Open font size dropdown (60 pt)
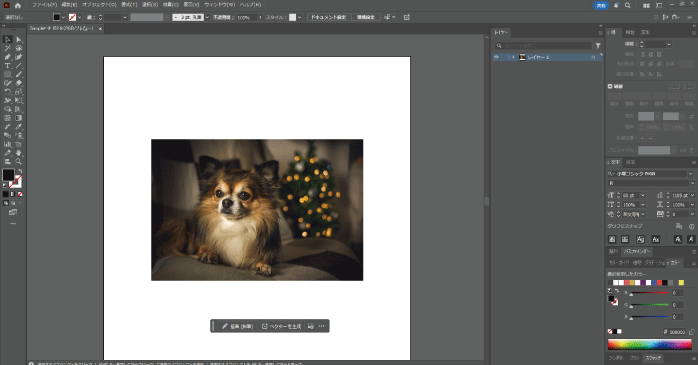This screenshot has height=365, width=698. tap(643, 195)
